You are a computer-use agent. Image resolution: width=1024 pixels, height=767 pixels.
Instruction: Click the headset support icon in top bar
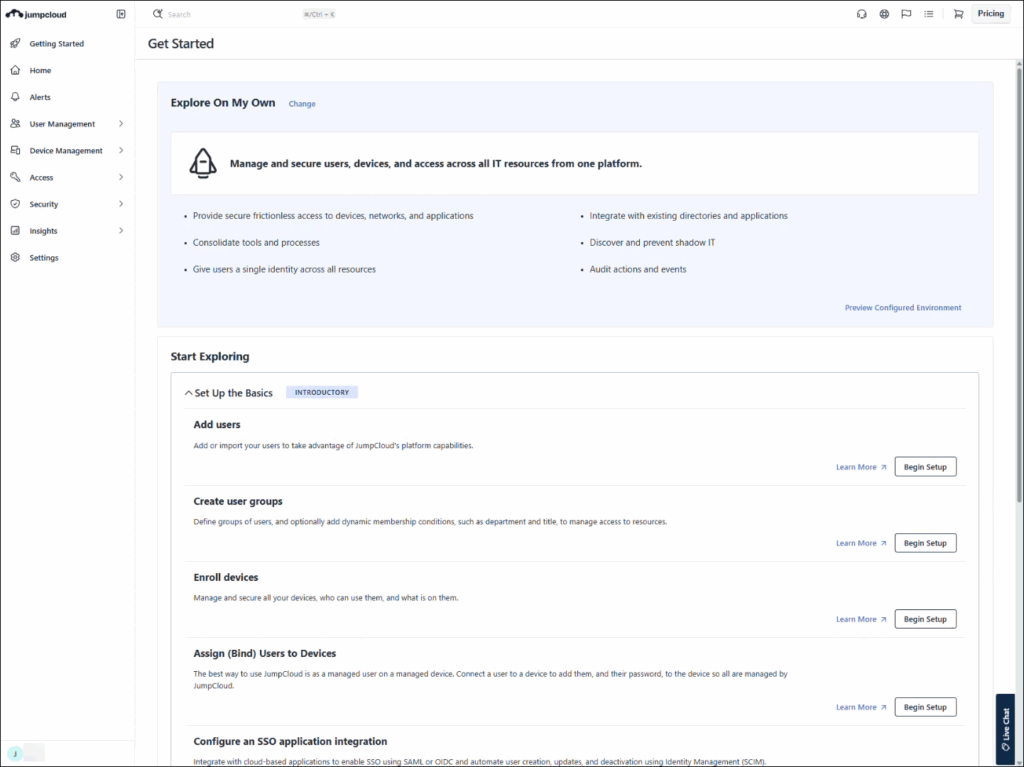tap(861, 14)
